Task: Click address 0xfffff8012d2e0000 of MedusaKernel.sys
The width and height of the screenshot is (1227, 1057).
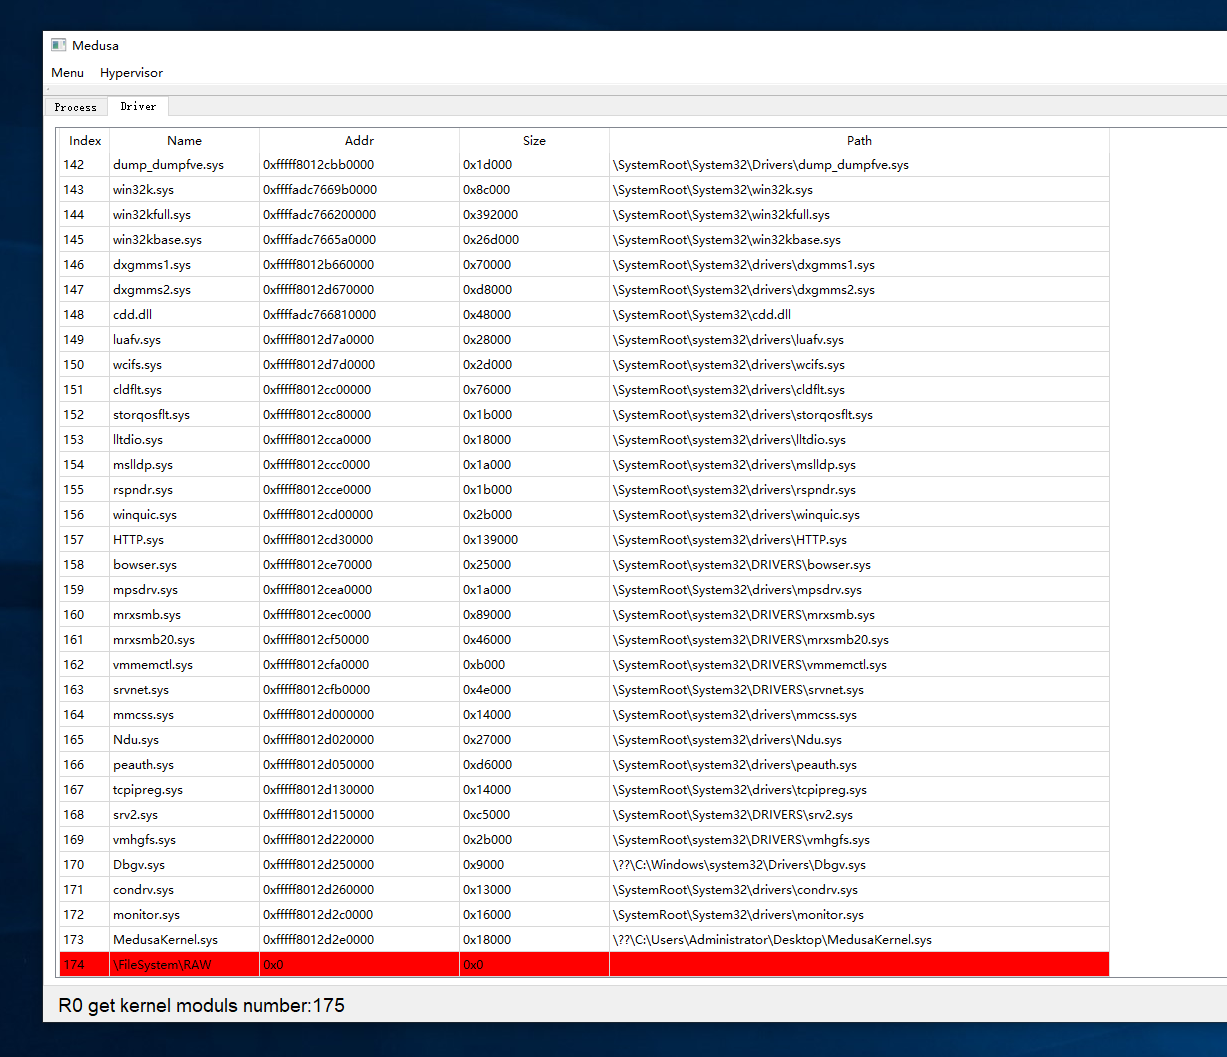Action: click(360, 940)
